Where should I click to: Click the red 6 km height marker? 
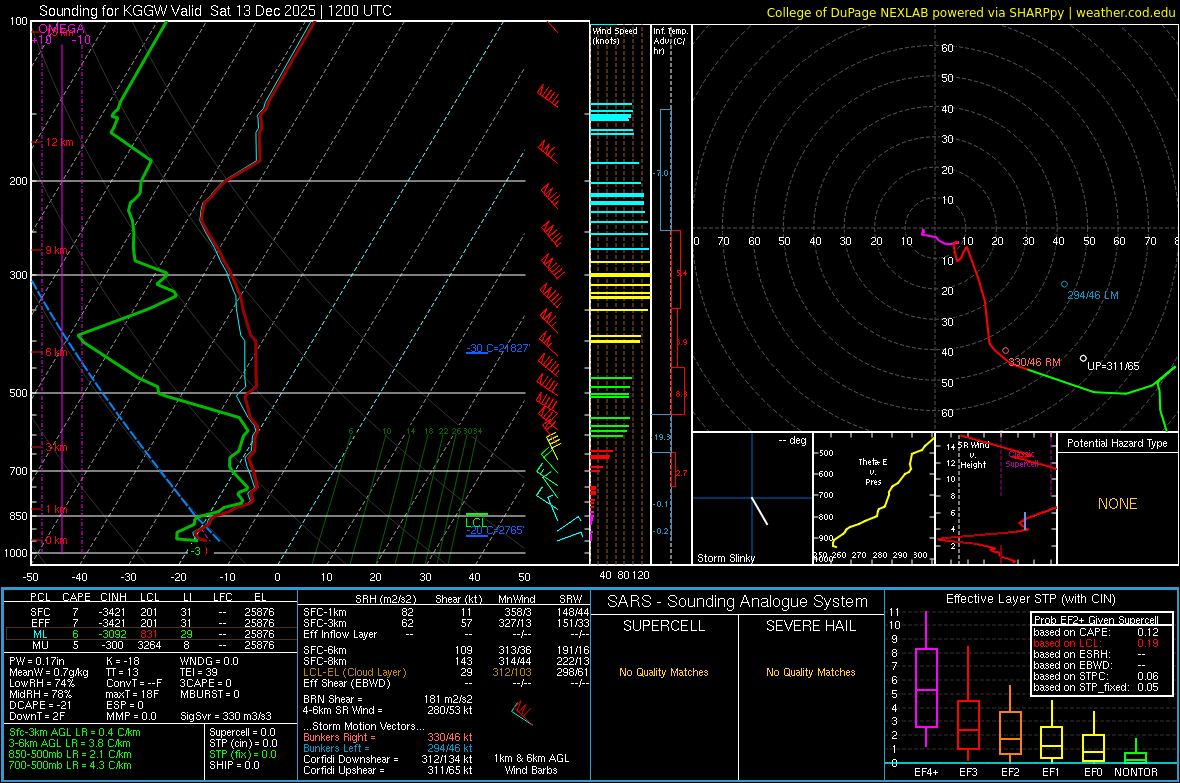pos(57,352)
